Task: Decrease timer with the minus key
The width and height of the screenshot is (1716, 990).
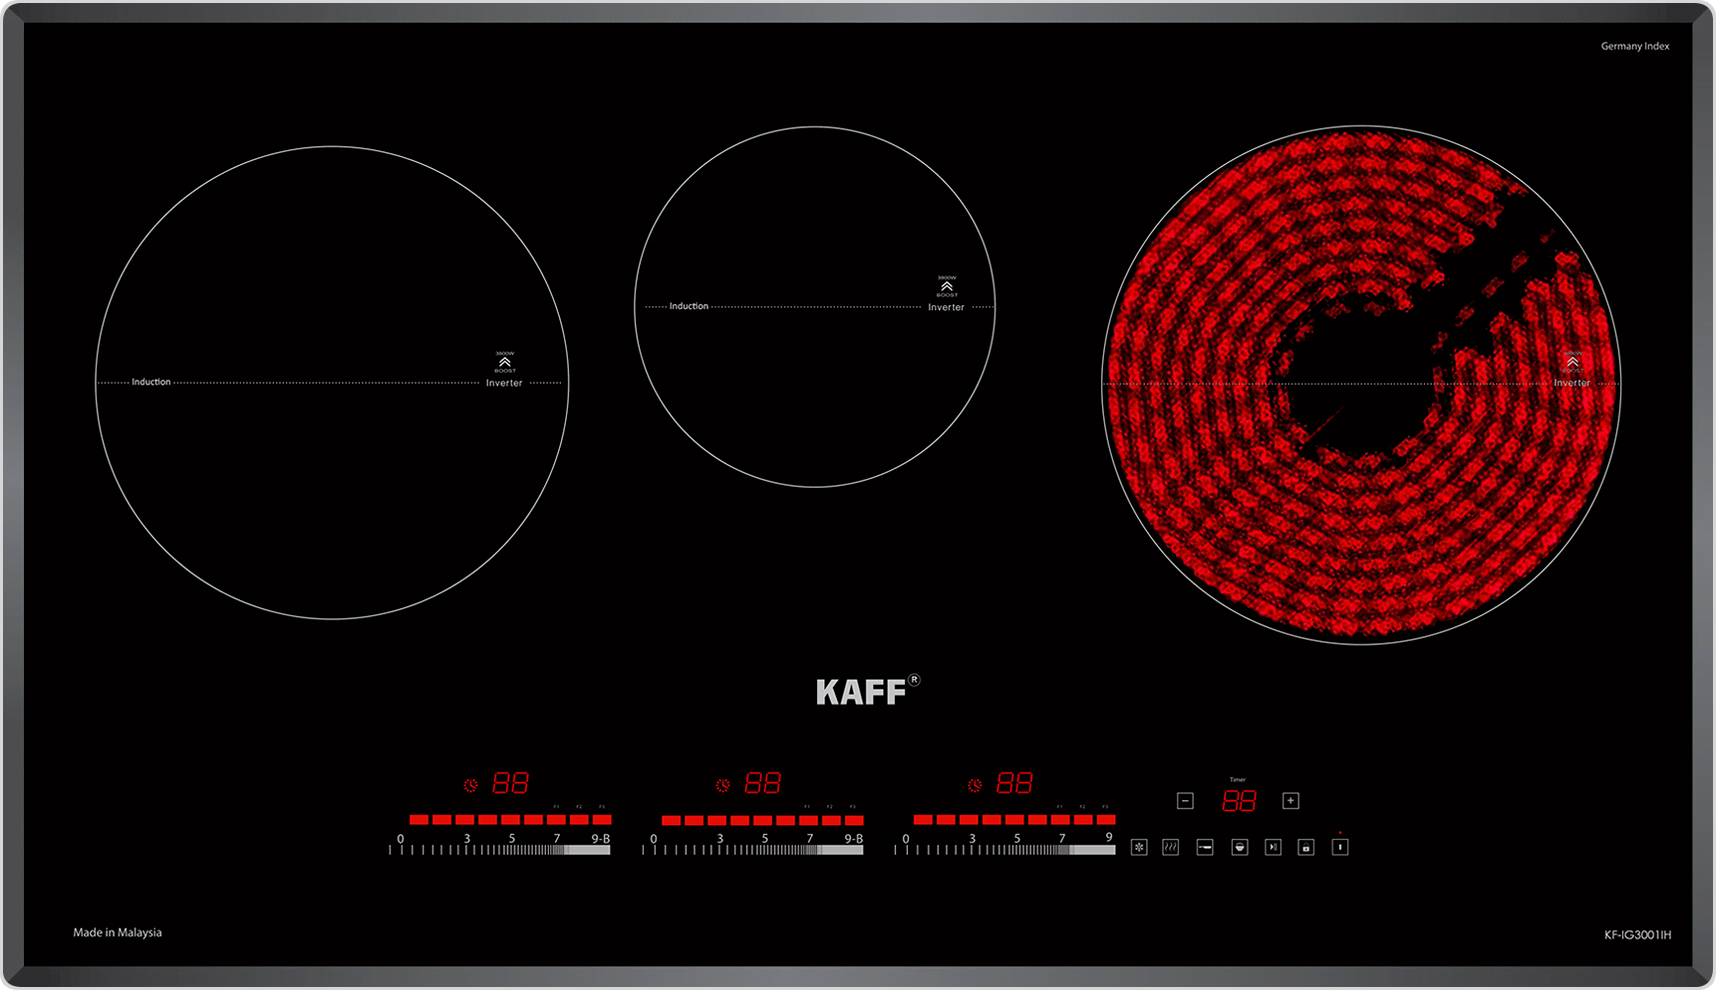Action: [x=1185, y=800]
